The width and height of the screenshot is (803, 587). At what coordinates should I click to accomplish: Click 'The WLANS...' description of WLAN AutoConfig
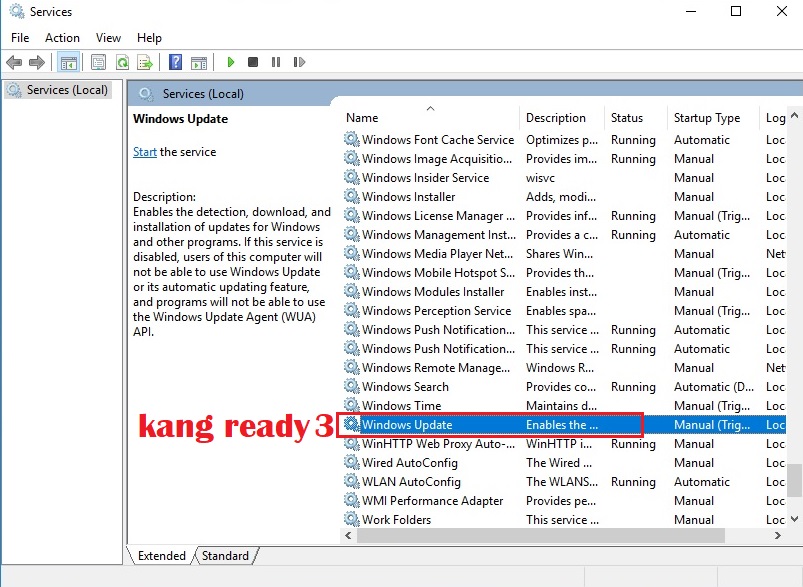(562, 481)
